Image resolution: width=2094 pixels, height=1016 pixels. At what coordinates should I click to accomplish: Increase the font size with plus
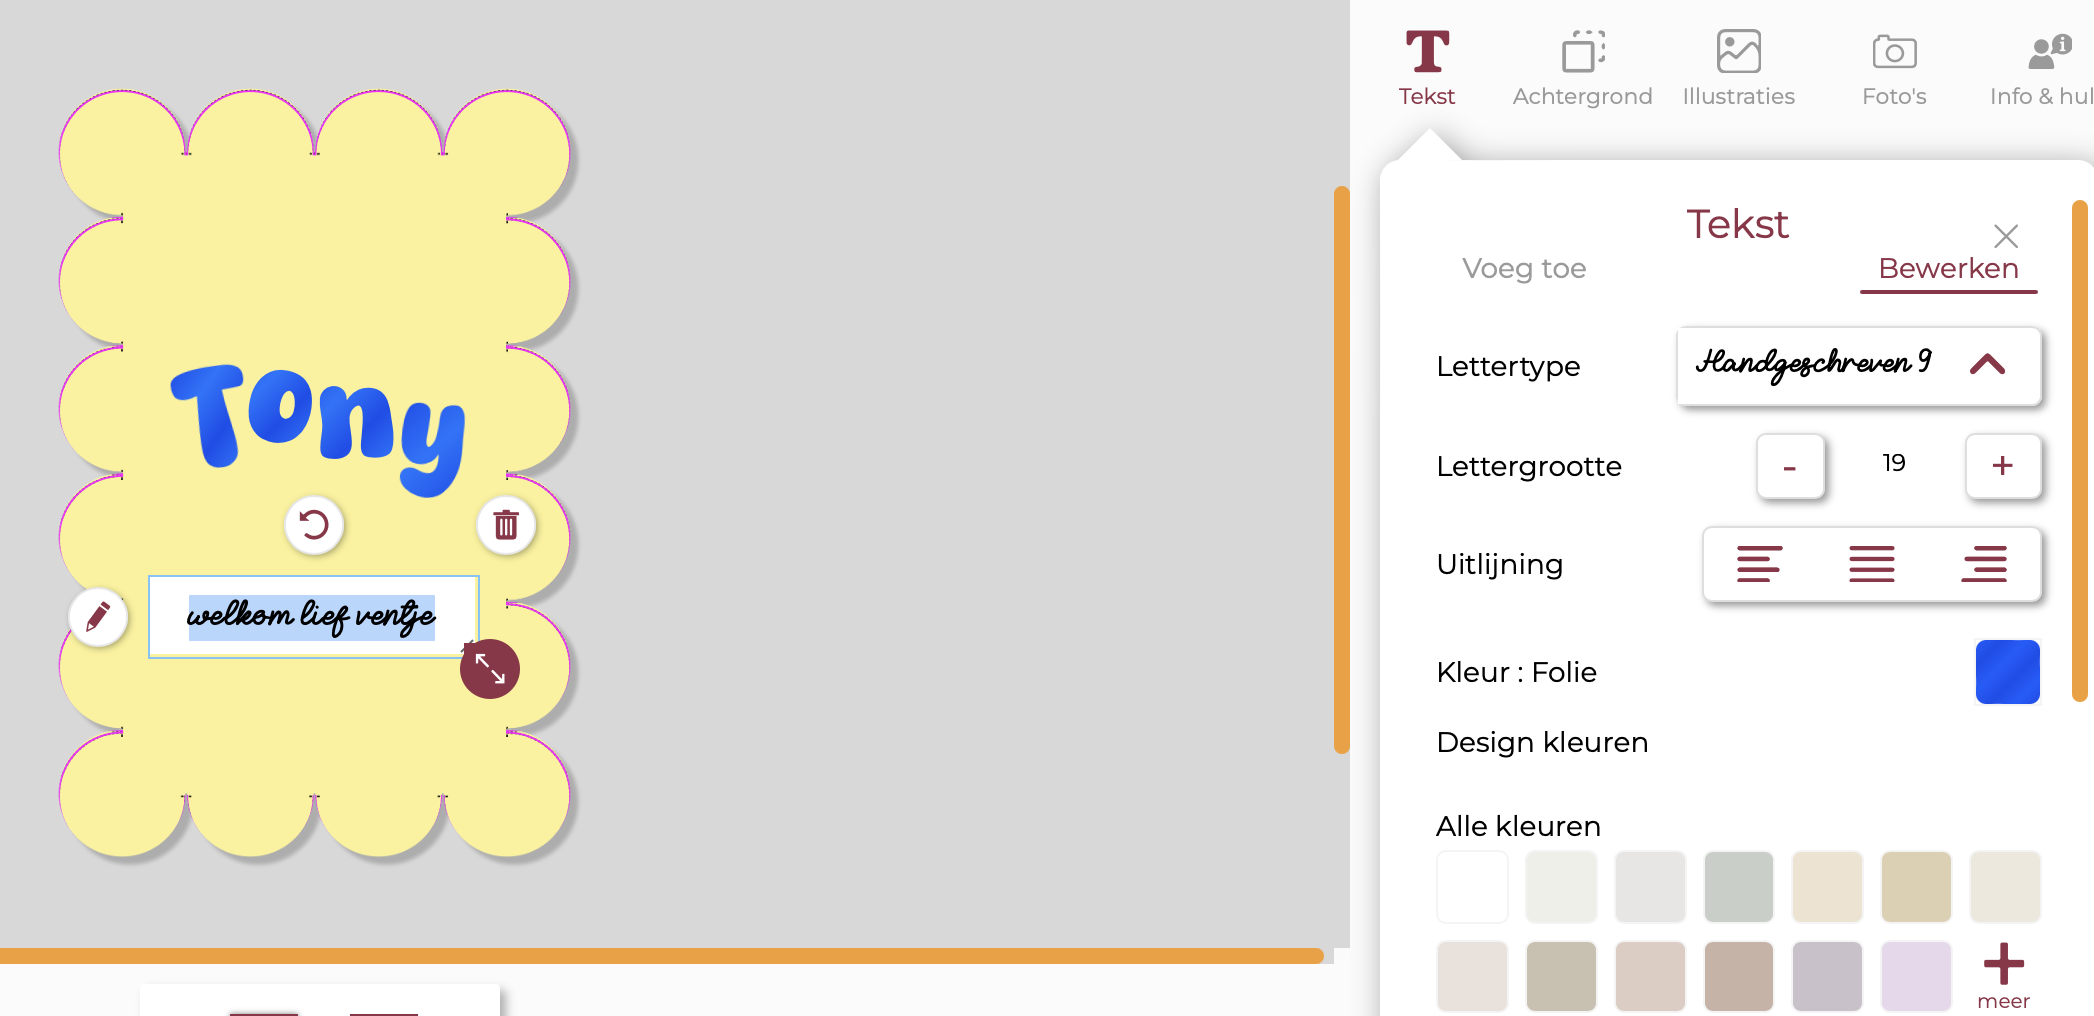2002,466
